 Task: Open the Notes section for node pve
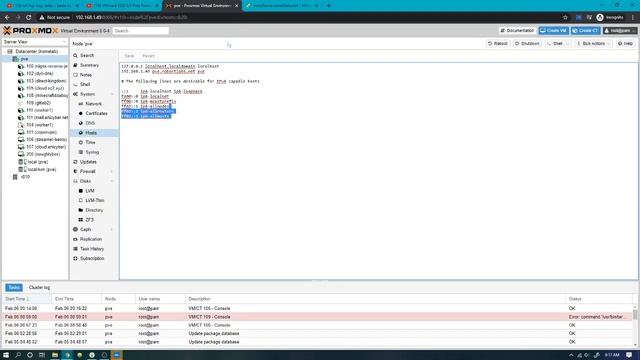86,75
